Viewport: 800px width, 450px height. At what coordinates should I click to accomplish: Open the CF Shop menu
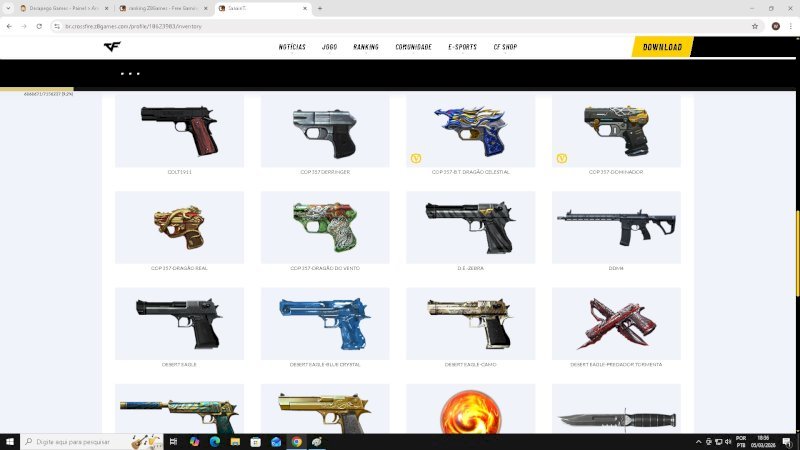pyautogui.click(x=505, y=47)
